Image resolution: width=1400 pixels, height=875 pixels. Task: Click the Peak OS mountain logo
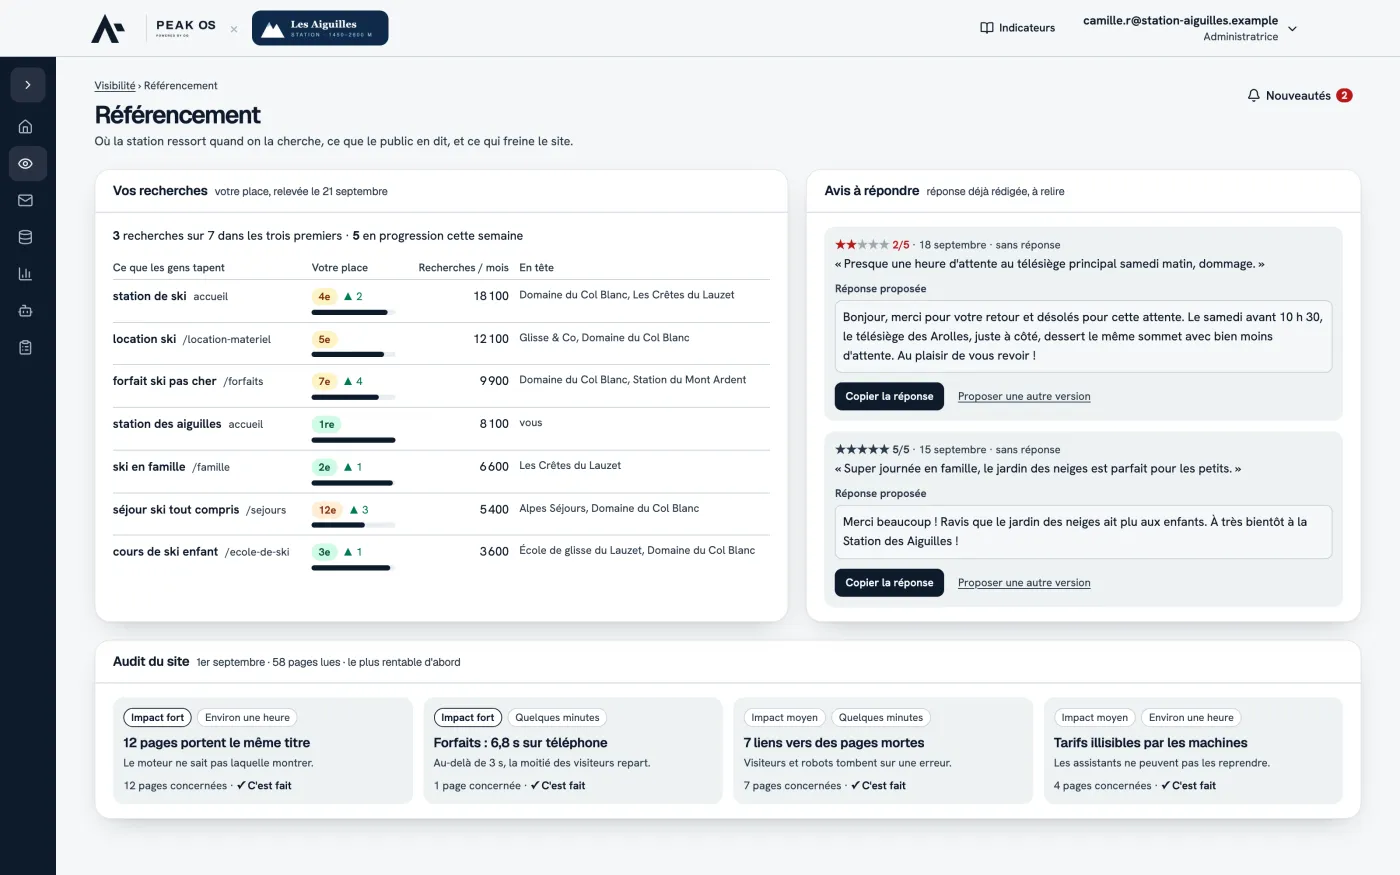point(108,28)
